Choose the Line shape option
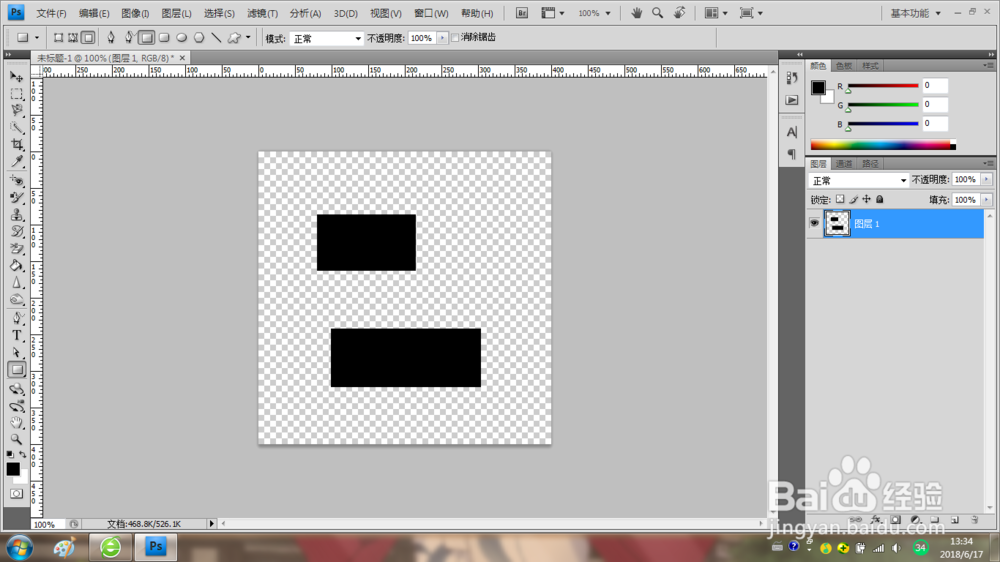Screen dimensions: 1000x562 pyautogui.click(x=216, y=38)
